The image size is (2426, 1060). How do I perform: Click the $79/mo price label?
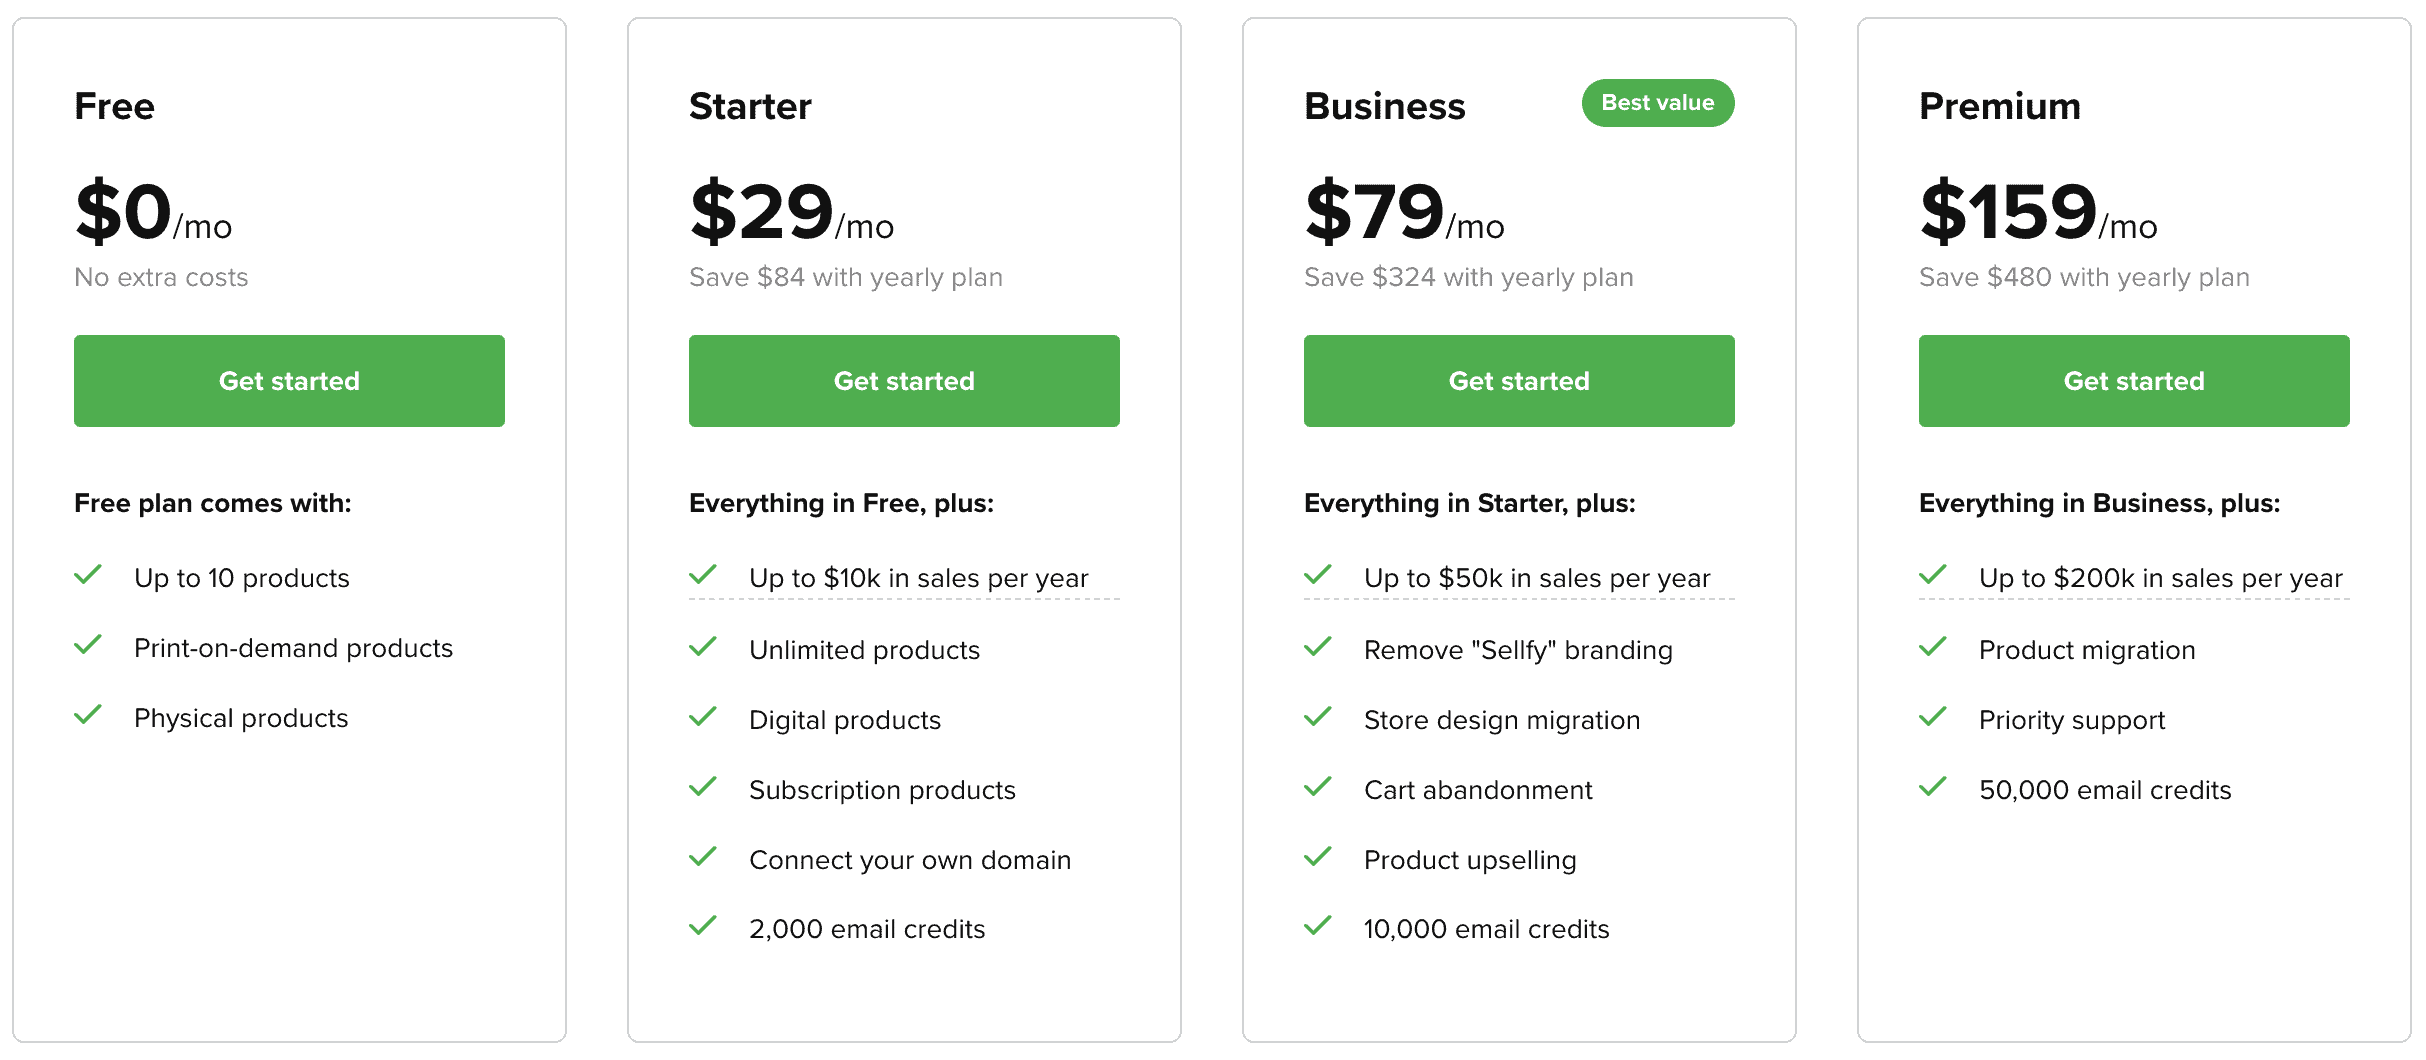[1404, 212]
